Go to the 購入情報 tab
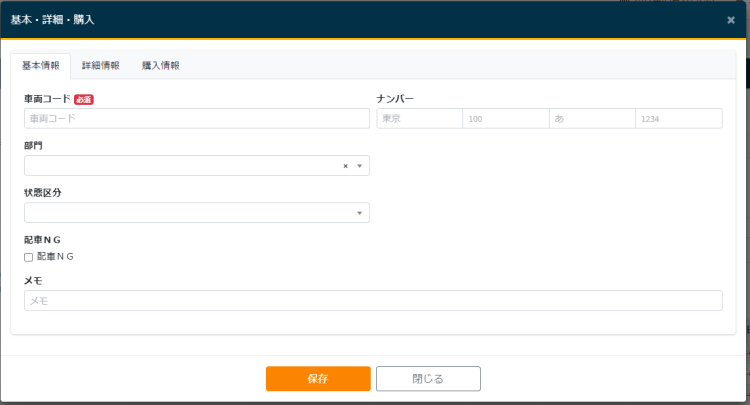Viewport: 750px width, 405px height. (x=161, y=66)
